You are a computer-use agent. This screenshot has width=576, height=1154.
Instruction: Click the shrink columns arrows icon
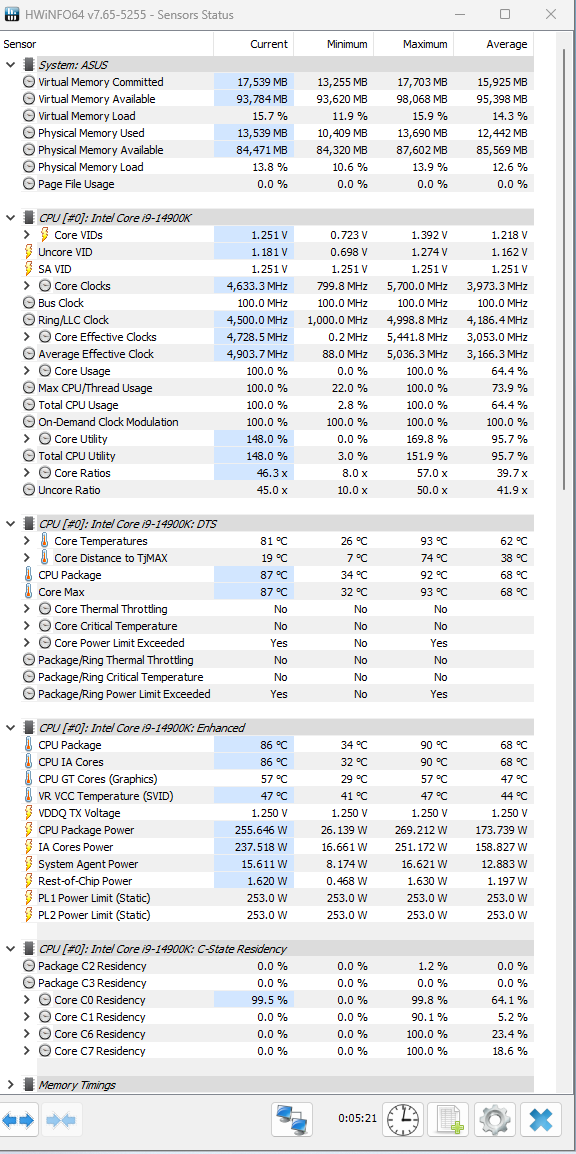61,1121
